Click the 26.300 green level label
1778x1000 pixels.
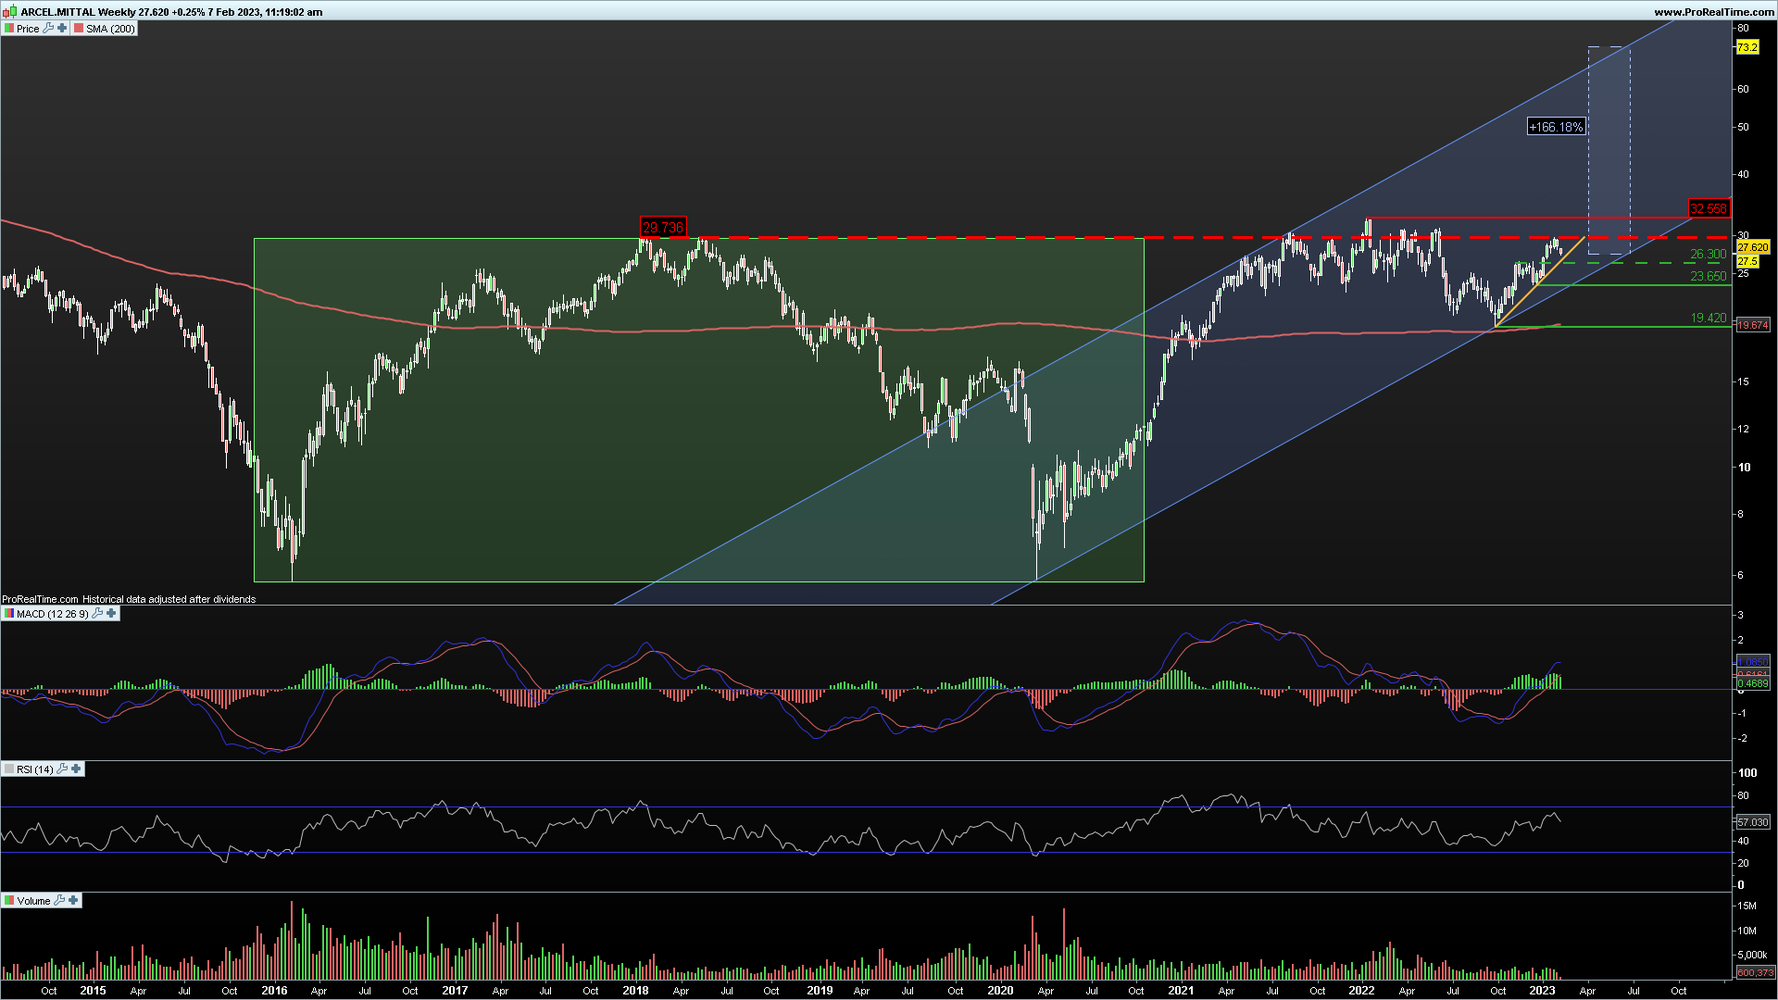point(1708,255)
